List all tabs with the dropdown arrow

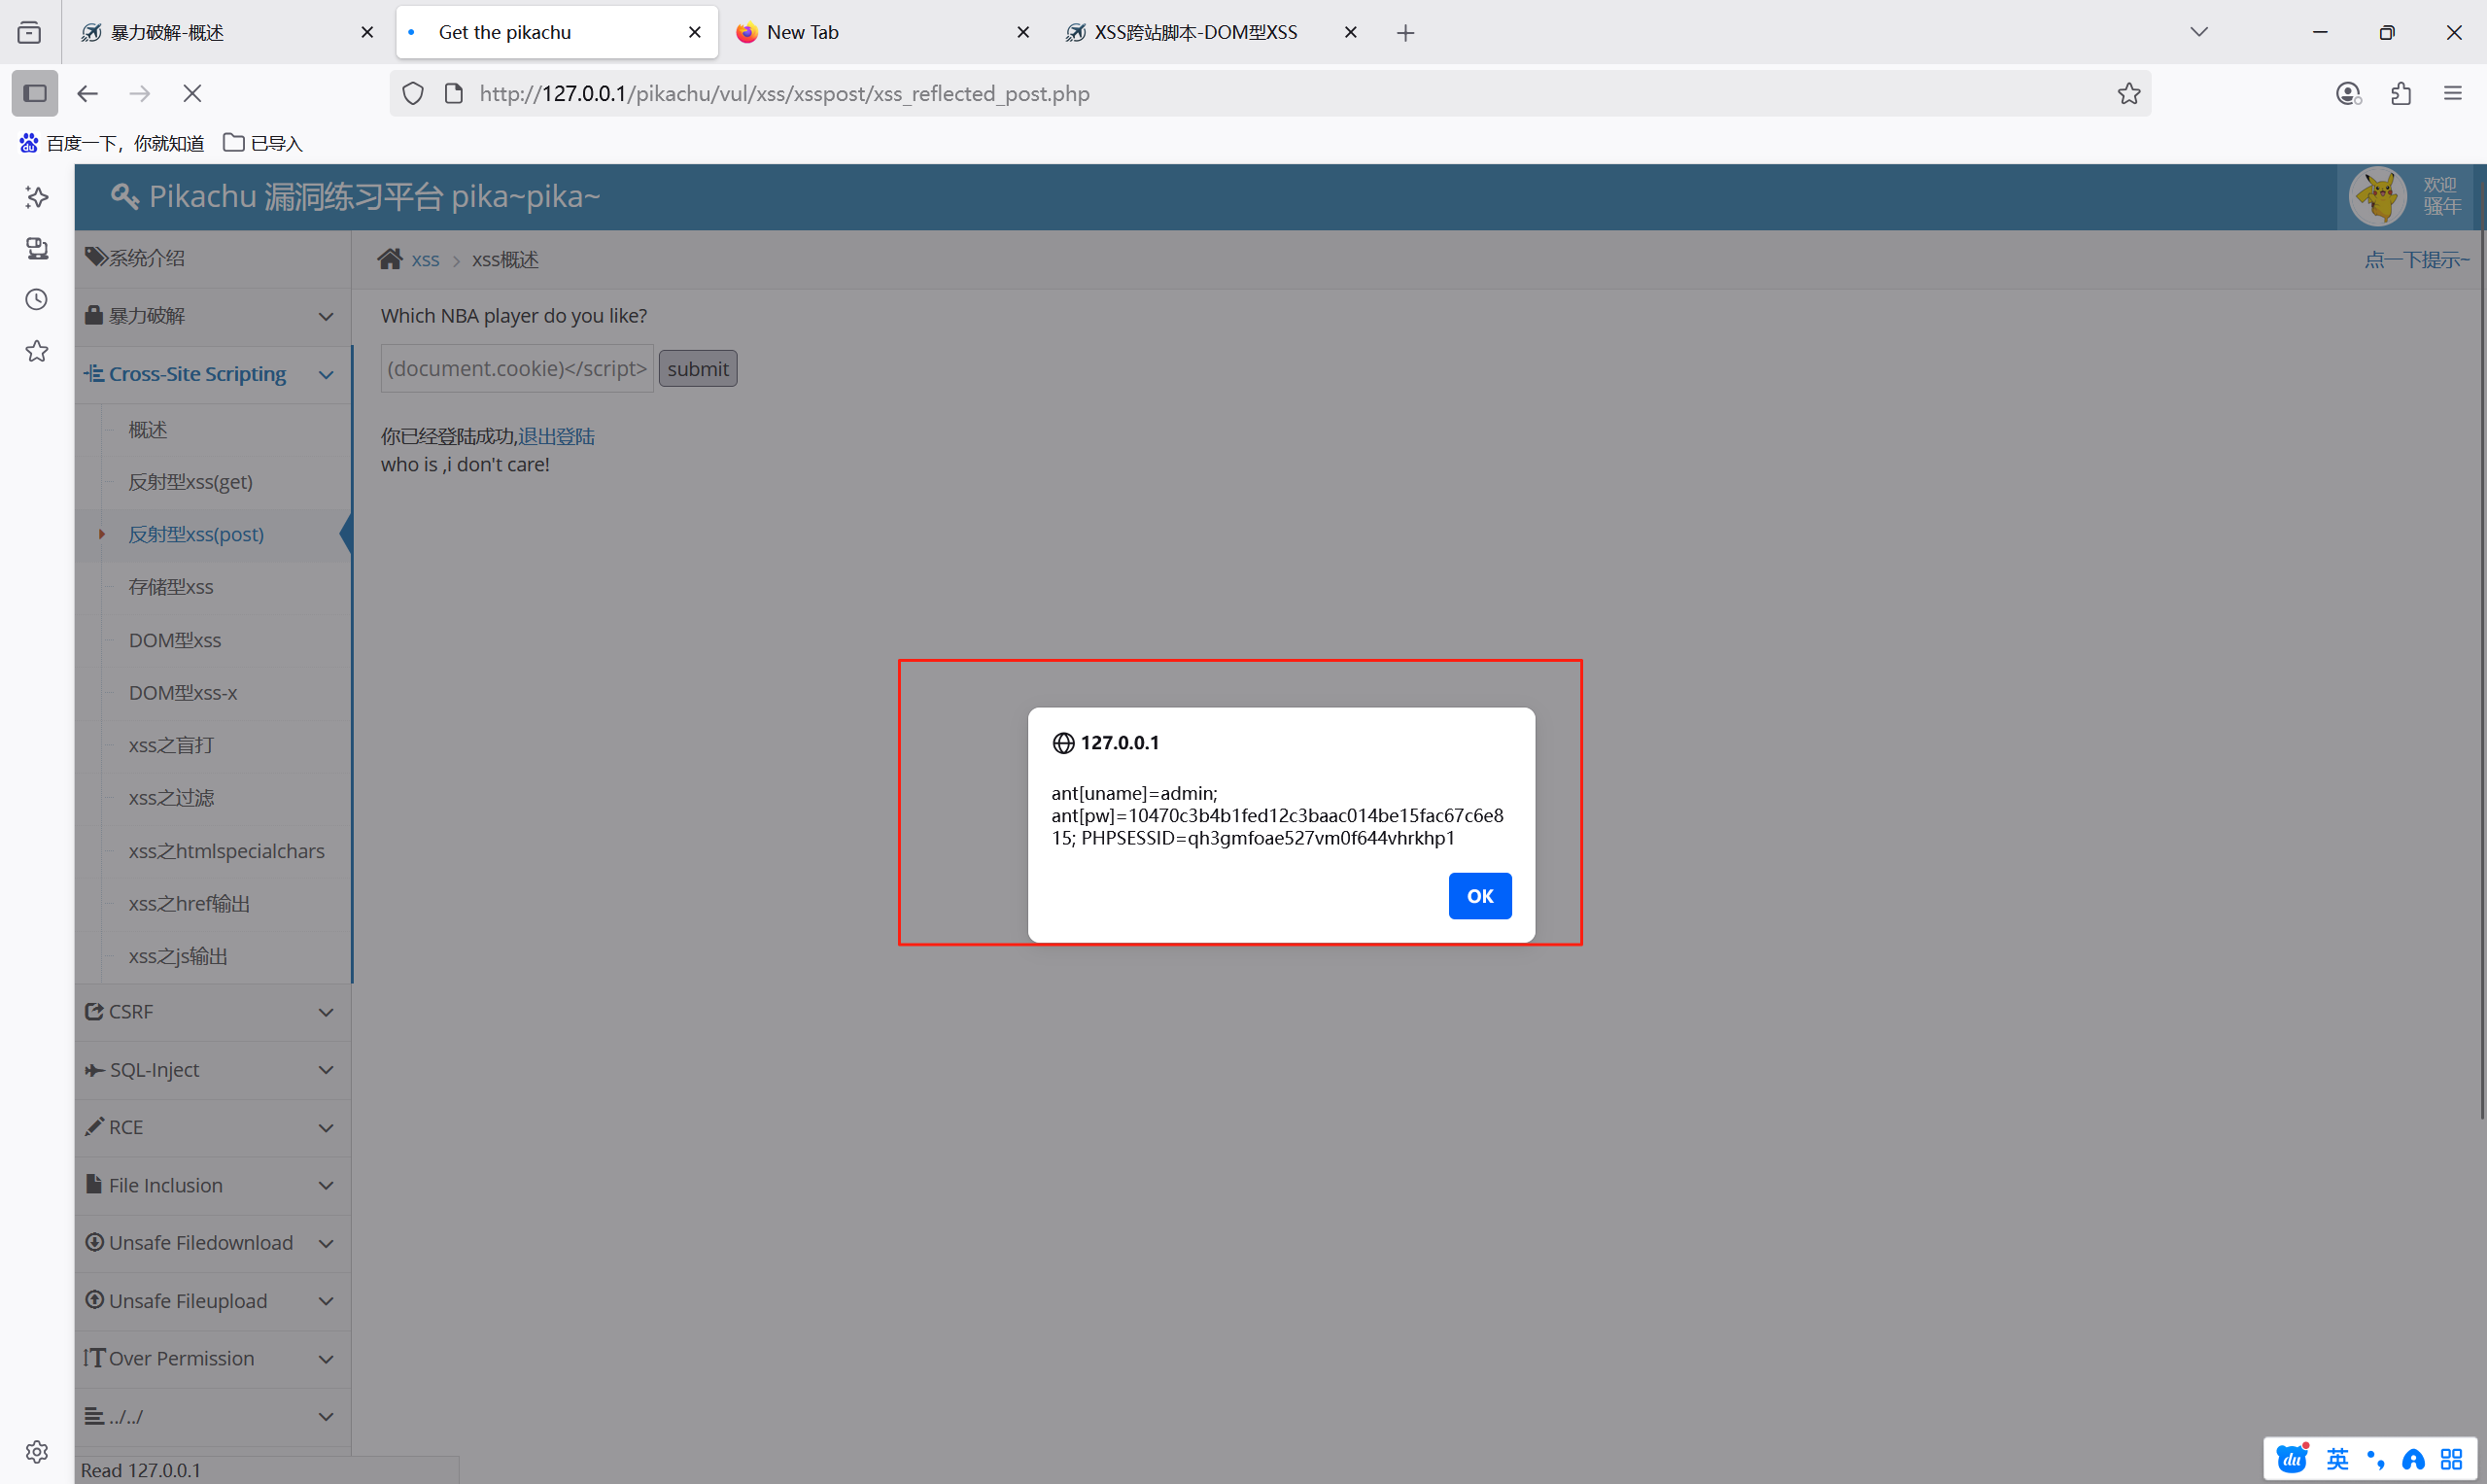pyautogui.click(x=2198, y=33)
